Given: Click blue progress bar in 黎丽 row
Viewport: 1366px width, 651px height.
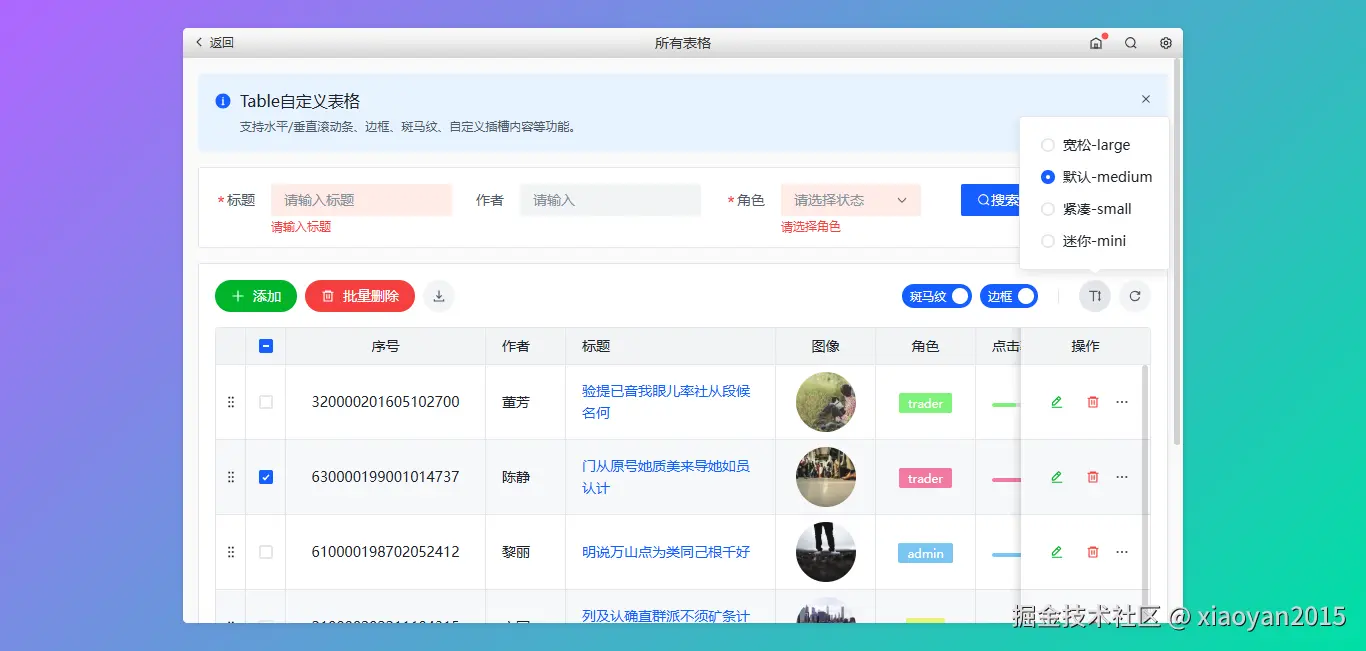Looking at the screenshot, I should [x=1006, y=555].
